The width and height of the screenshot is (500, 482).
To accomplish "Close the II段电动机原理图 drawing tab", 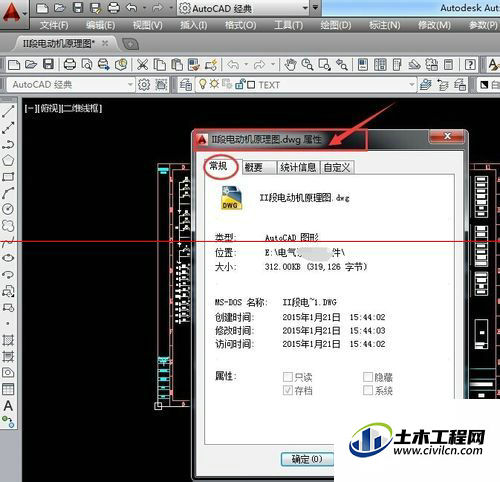I will (x=105, y=43).
